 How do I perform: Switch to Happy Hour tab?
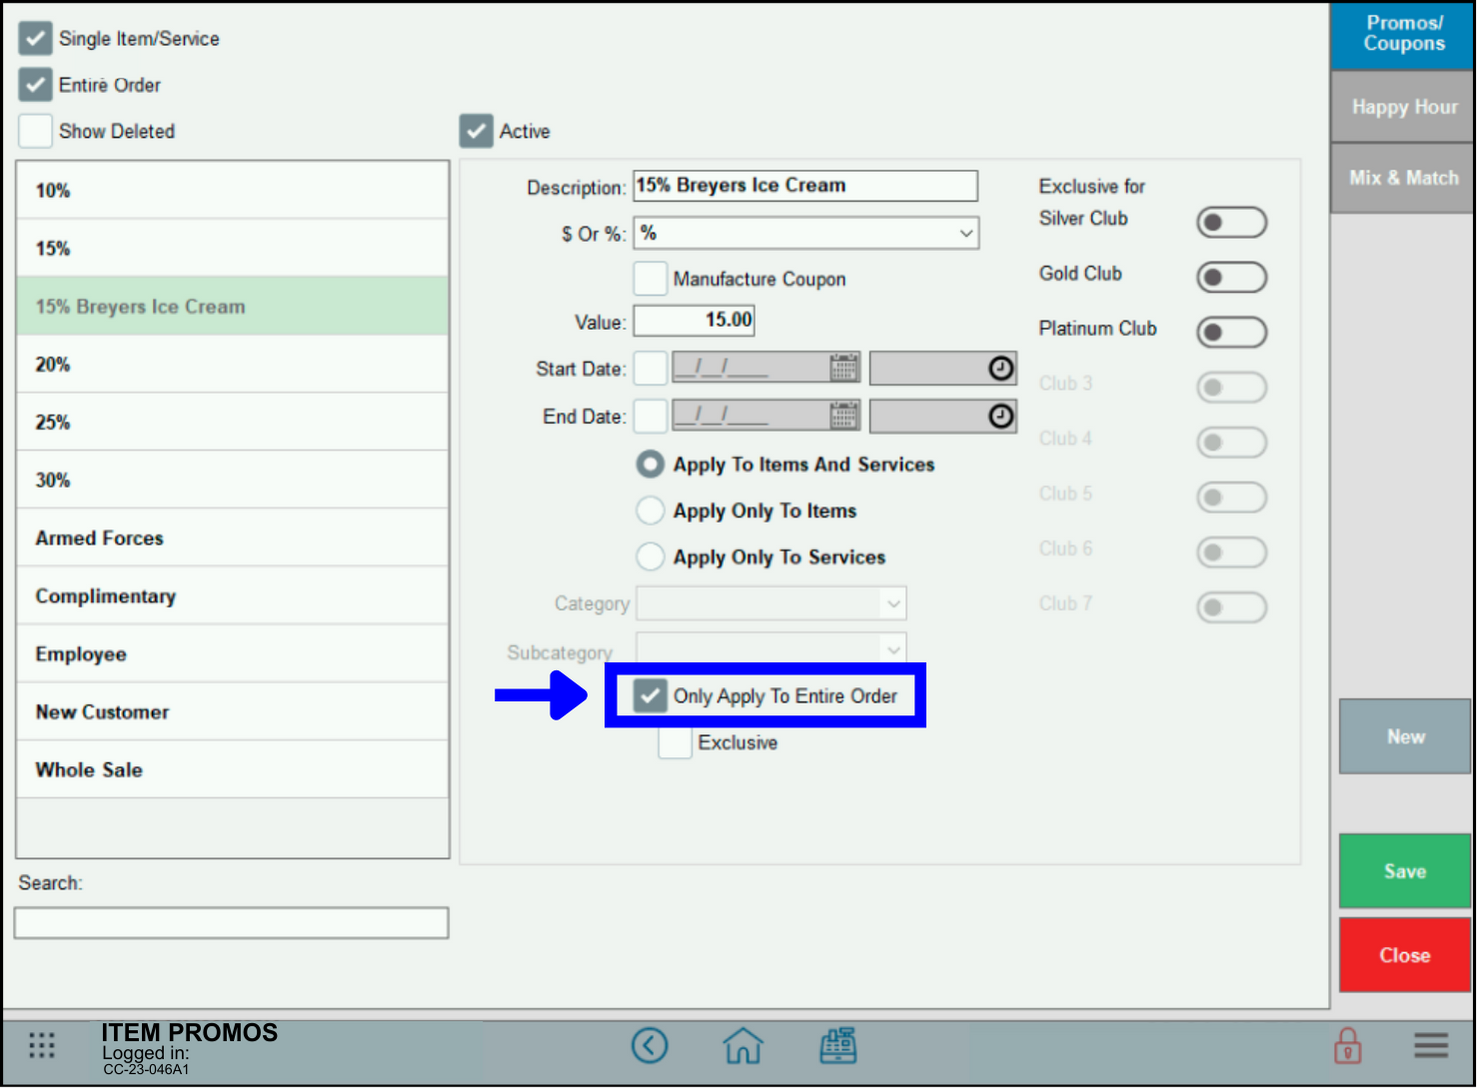pyautogui.click(x=1402, y=107)
